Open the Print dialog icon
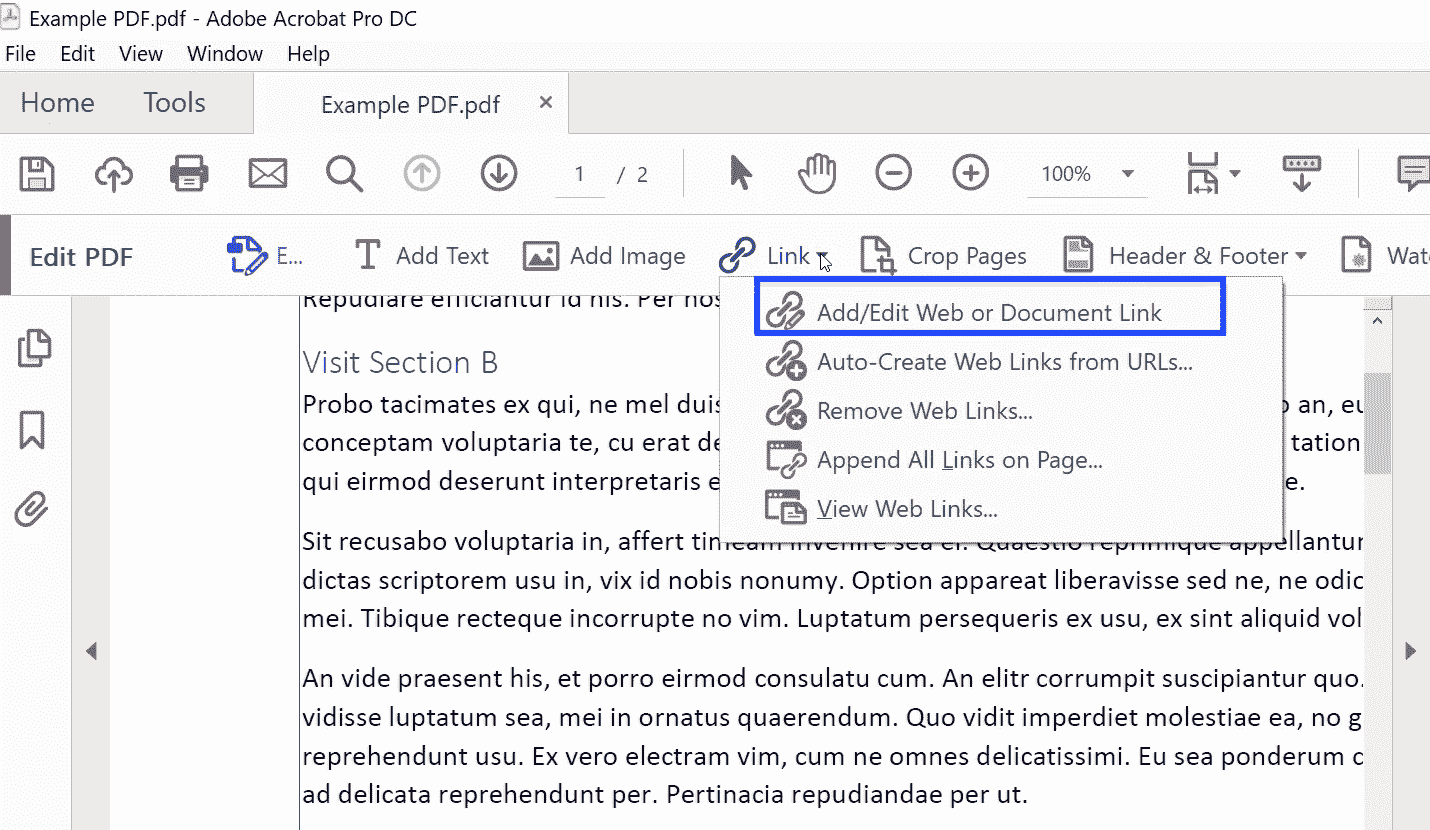The width and height of the screenshot is (1430, 830). coord(189,173)
